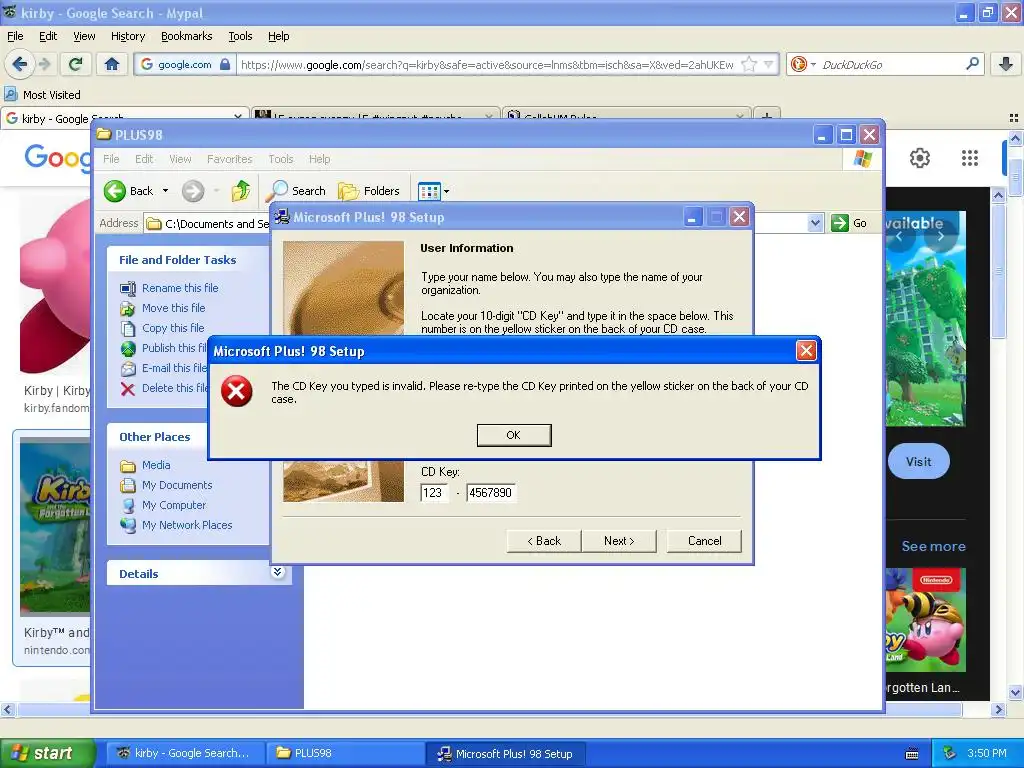The width and height of the screenshot is (1024, 768).
Task: Switch to Microsoft Plus! 98 Setup taskbar button
Action: point(505,753)
